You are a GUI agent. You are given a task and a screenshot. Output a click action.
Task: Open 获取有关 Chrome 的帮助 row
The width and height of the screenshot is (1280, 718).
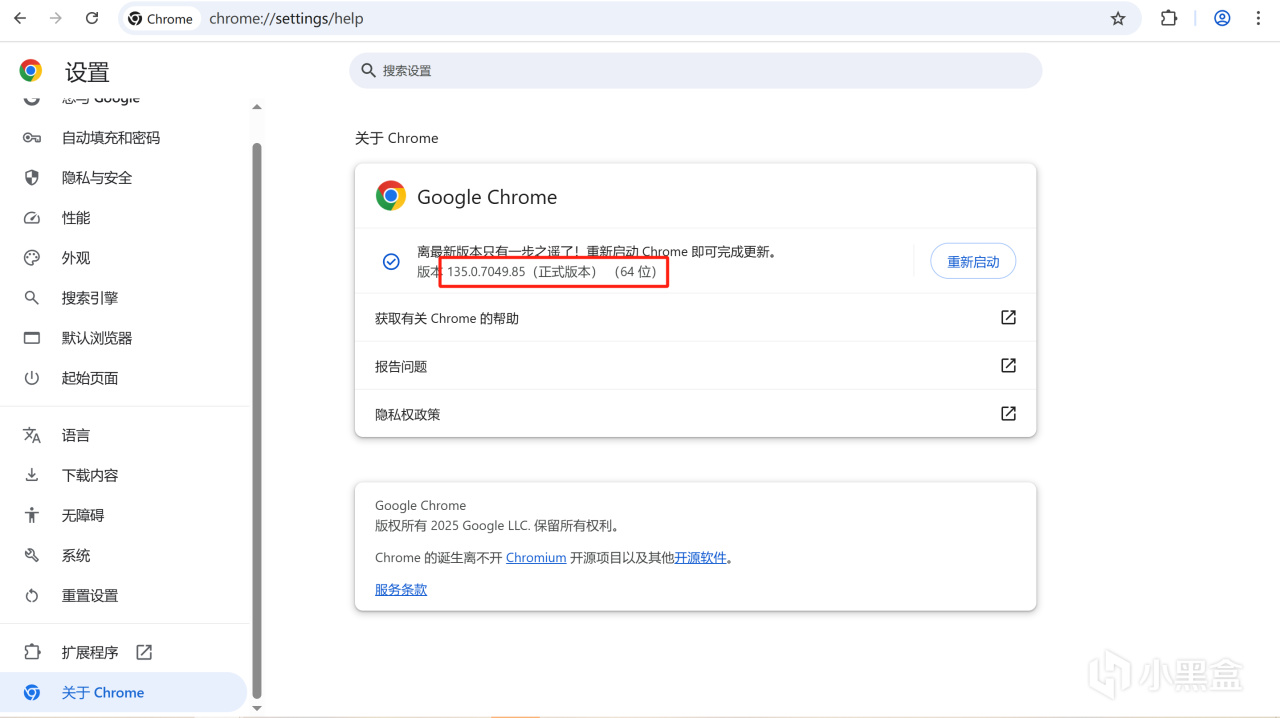click(x=695, y=318)
